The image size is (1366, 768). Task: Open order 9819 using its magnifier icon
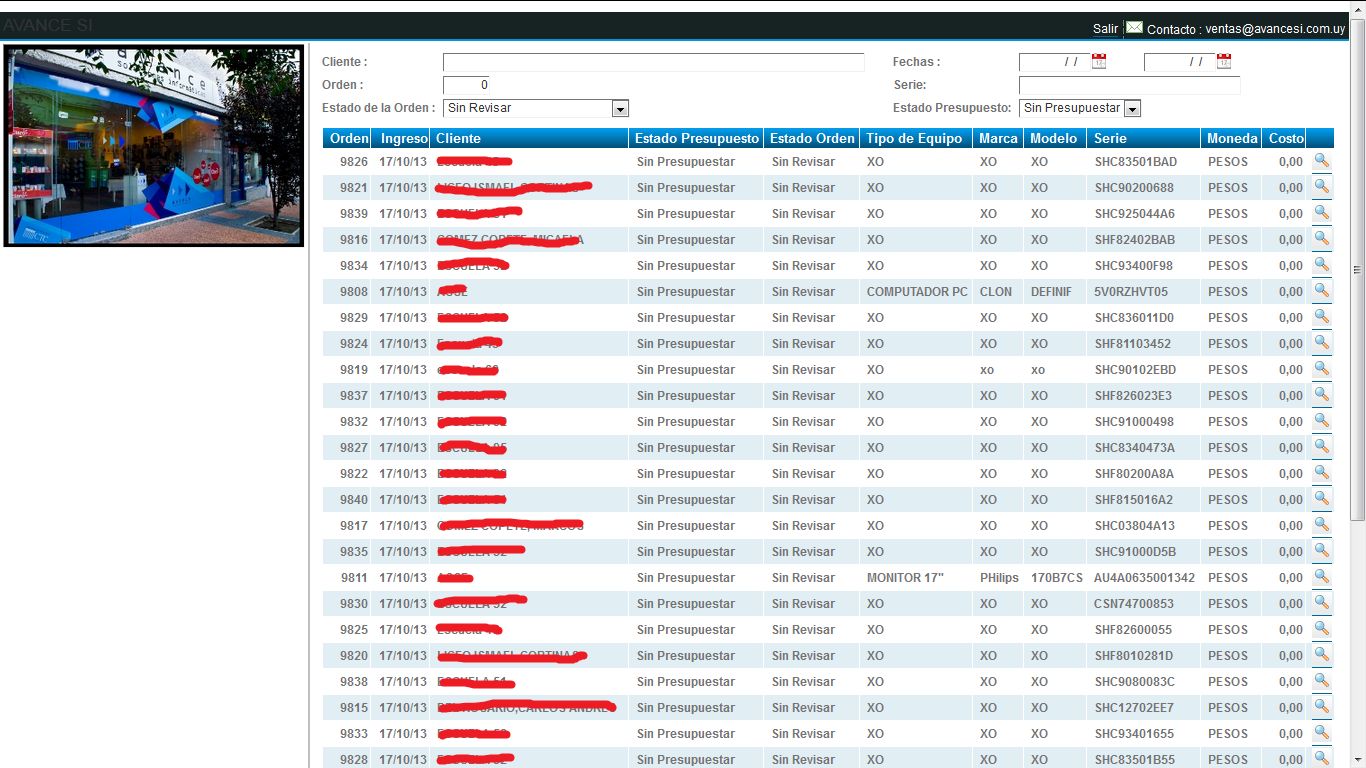click(1321, 369)
